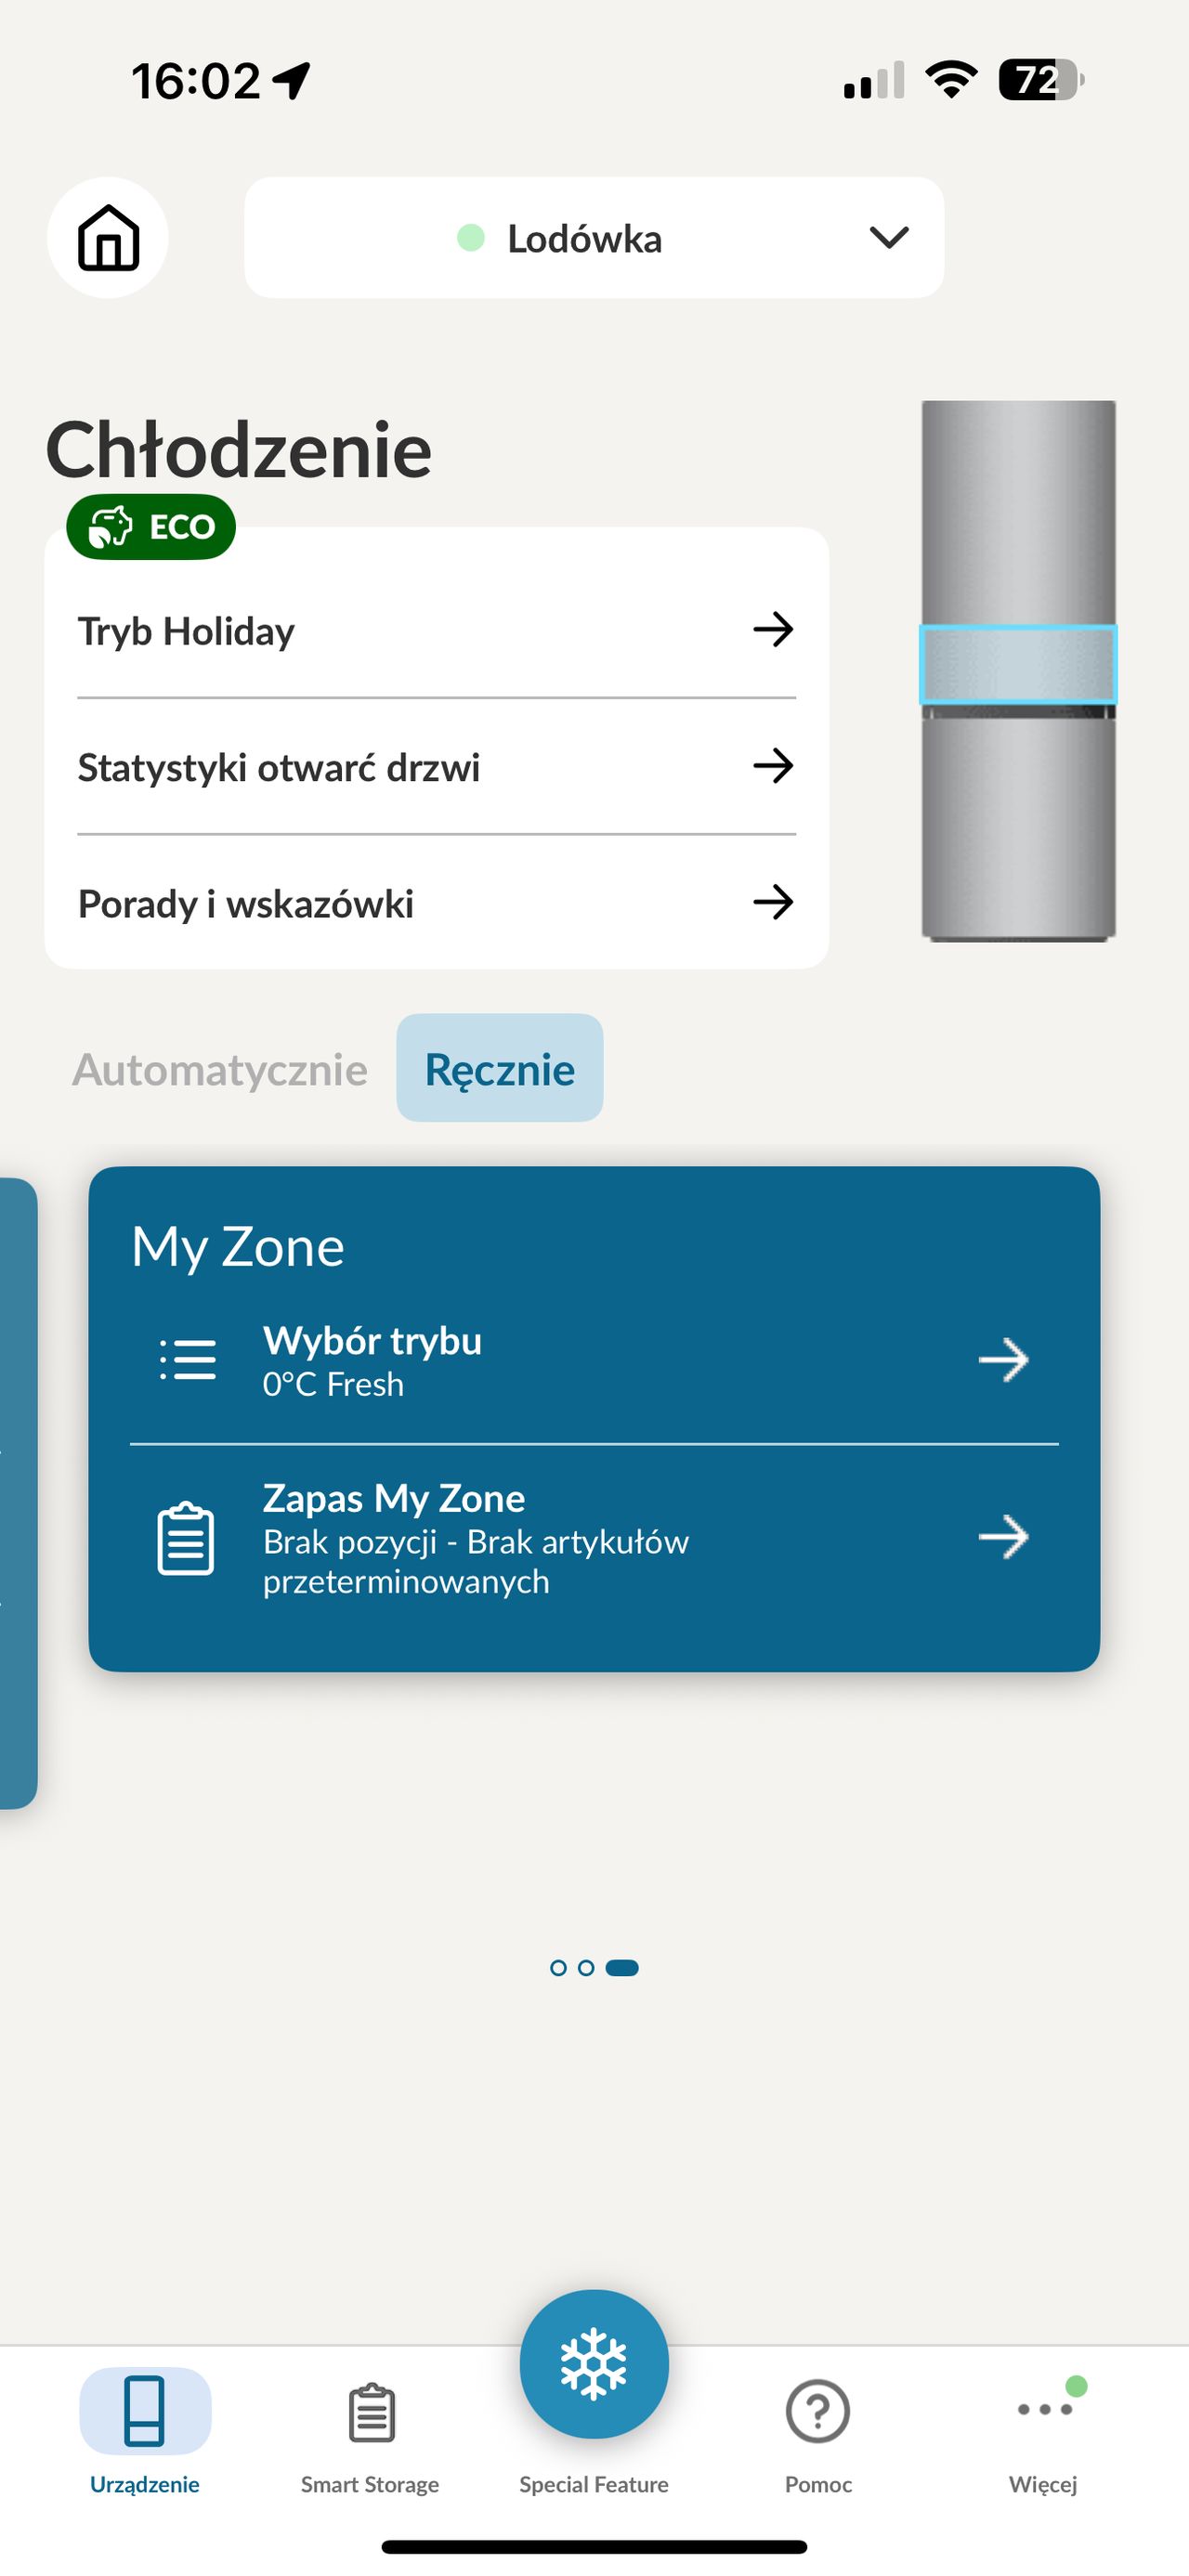The image size is (1189, 2576).
Task: Open the Pomoc question mark icon
Action: pos(818,2411)
